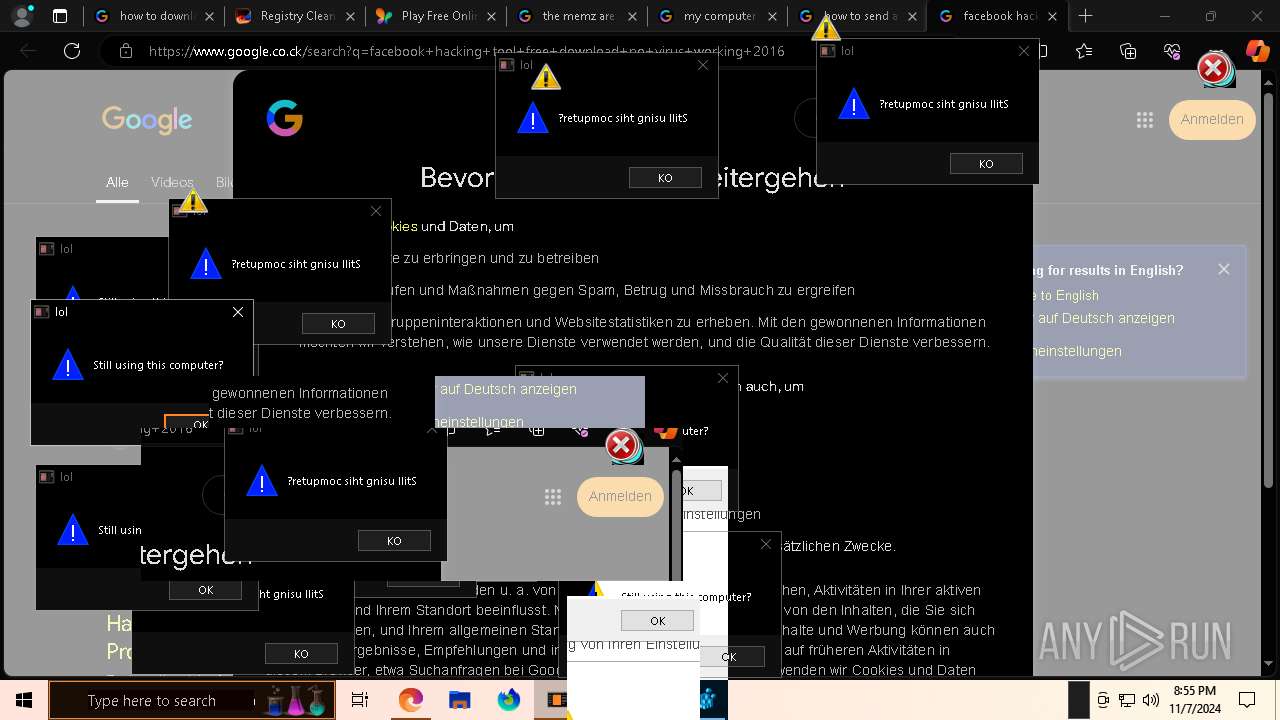Select Google 'Alle' results tab

117,183
